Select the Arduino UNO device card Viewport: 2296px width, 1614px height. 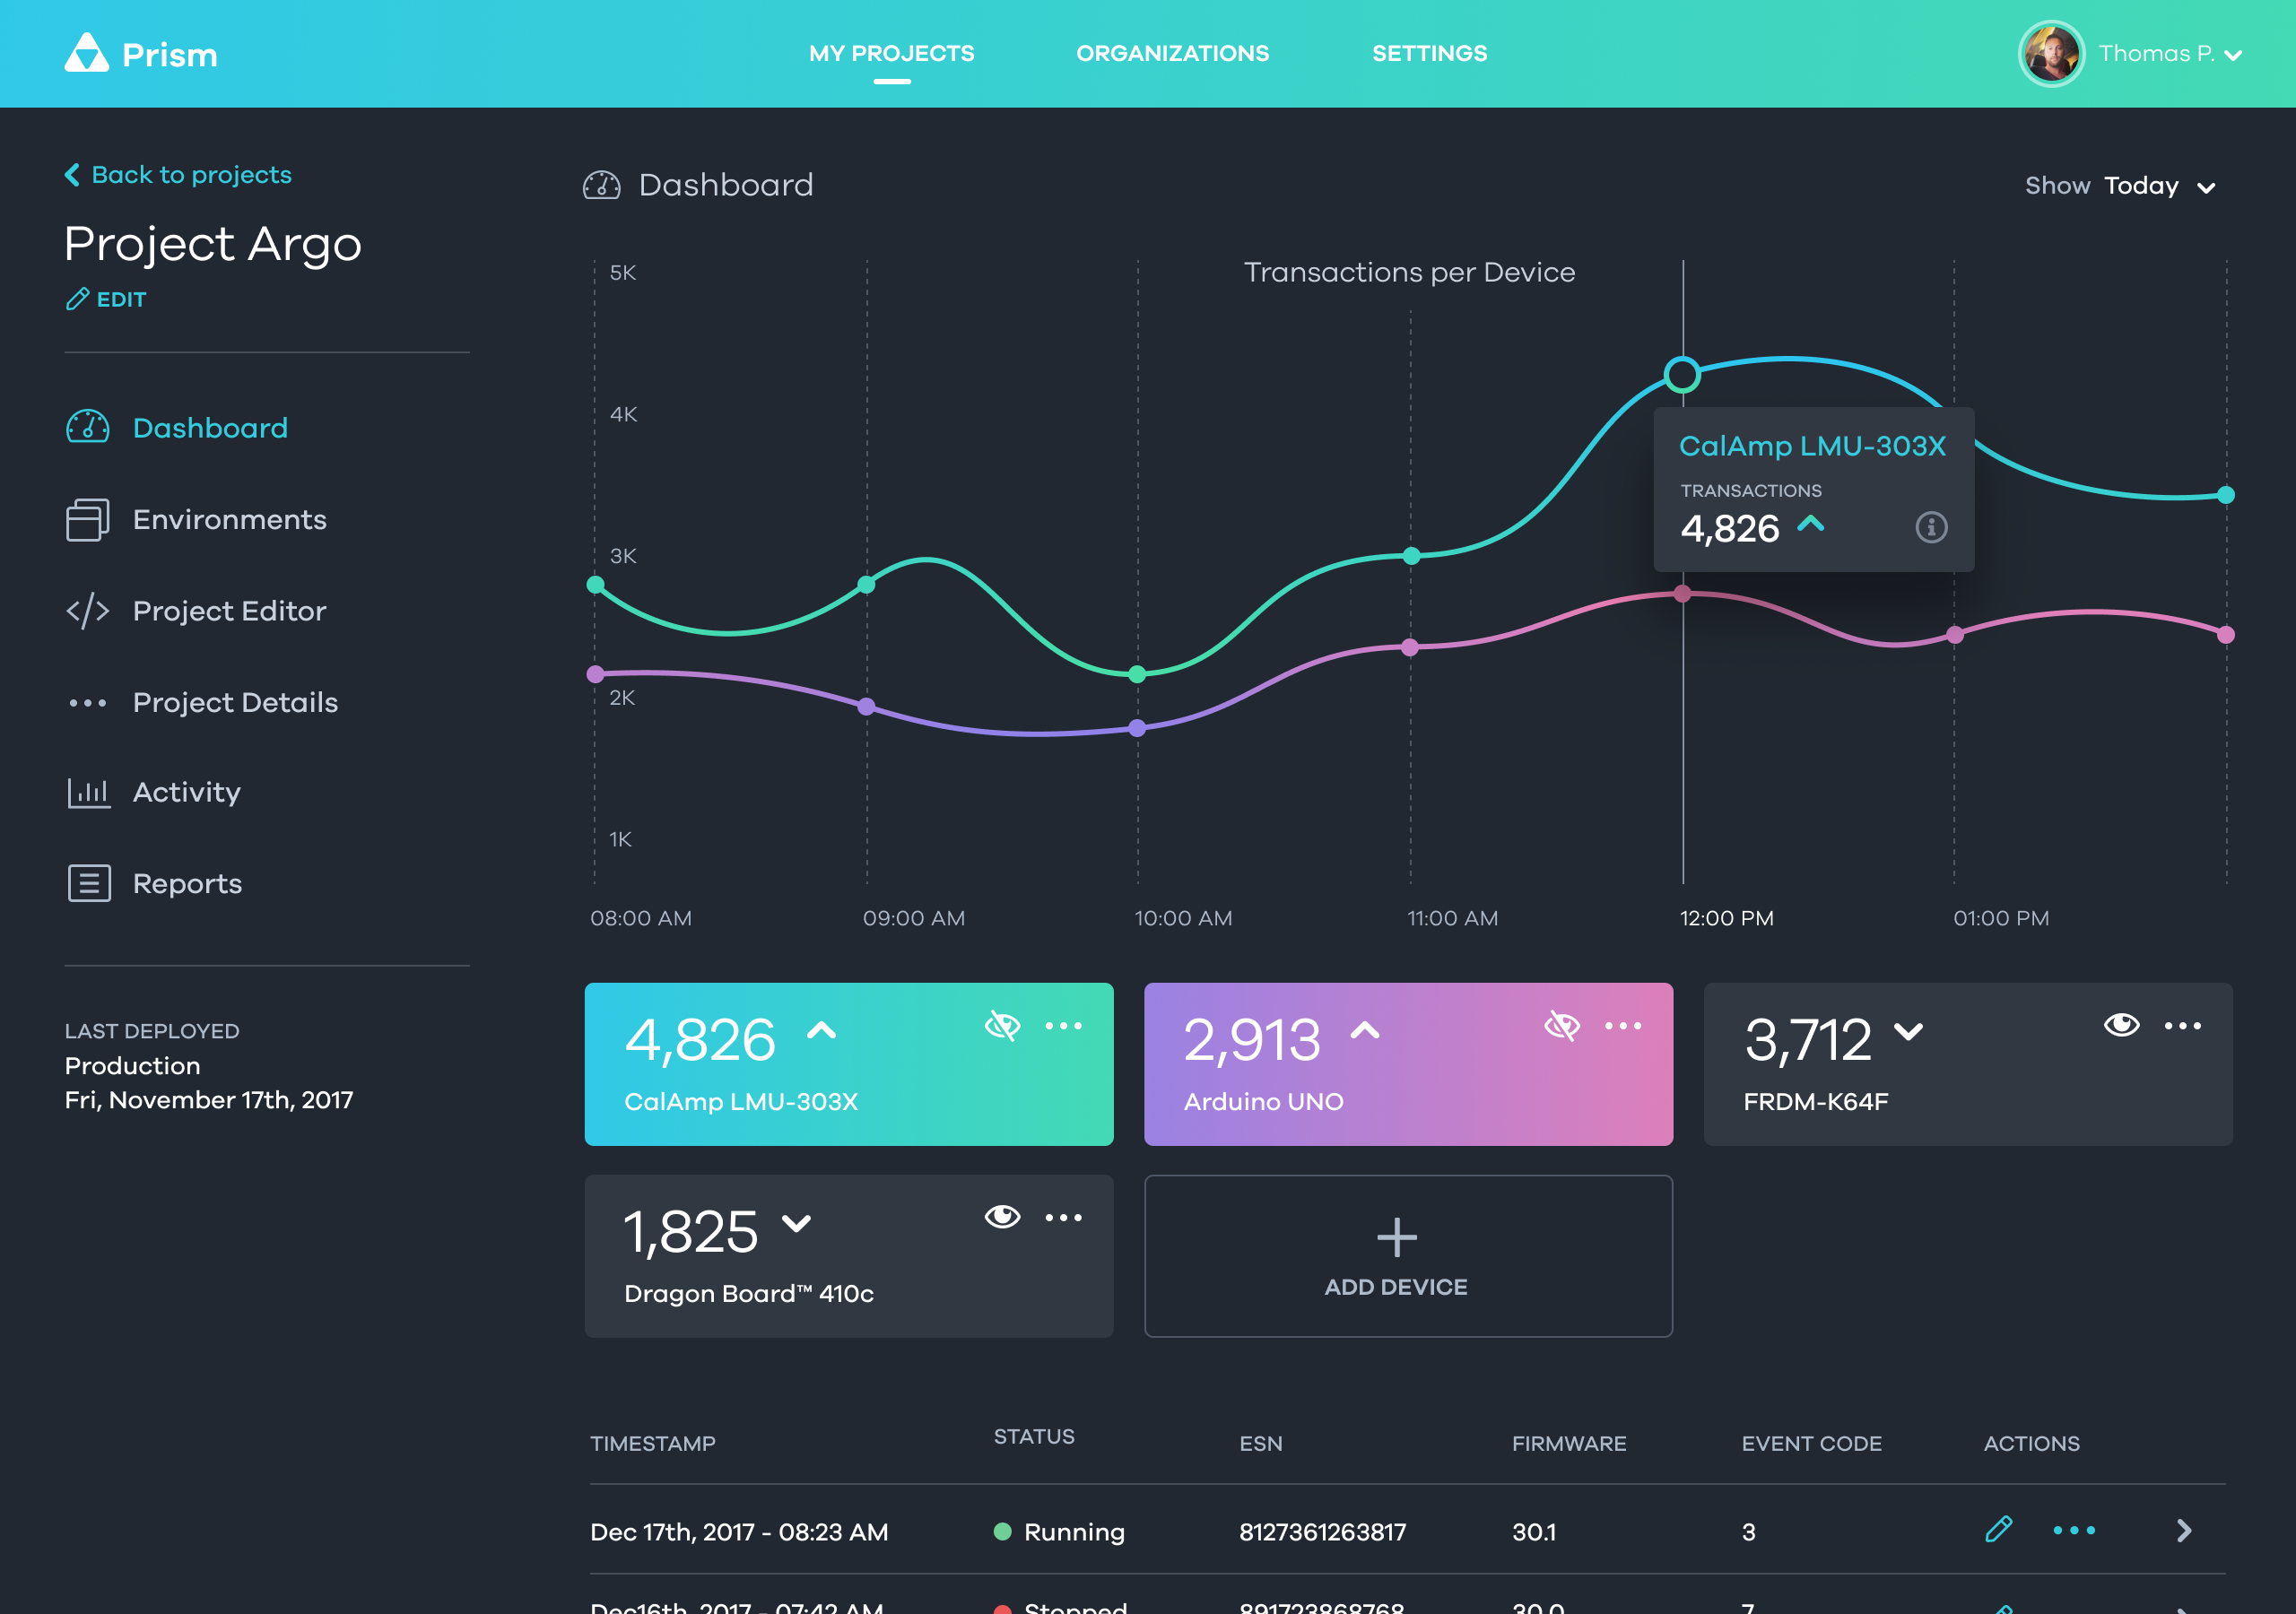pos(1408,1064)
